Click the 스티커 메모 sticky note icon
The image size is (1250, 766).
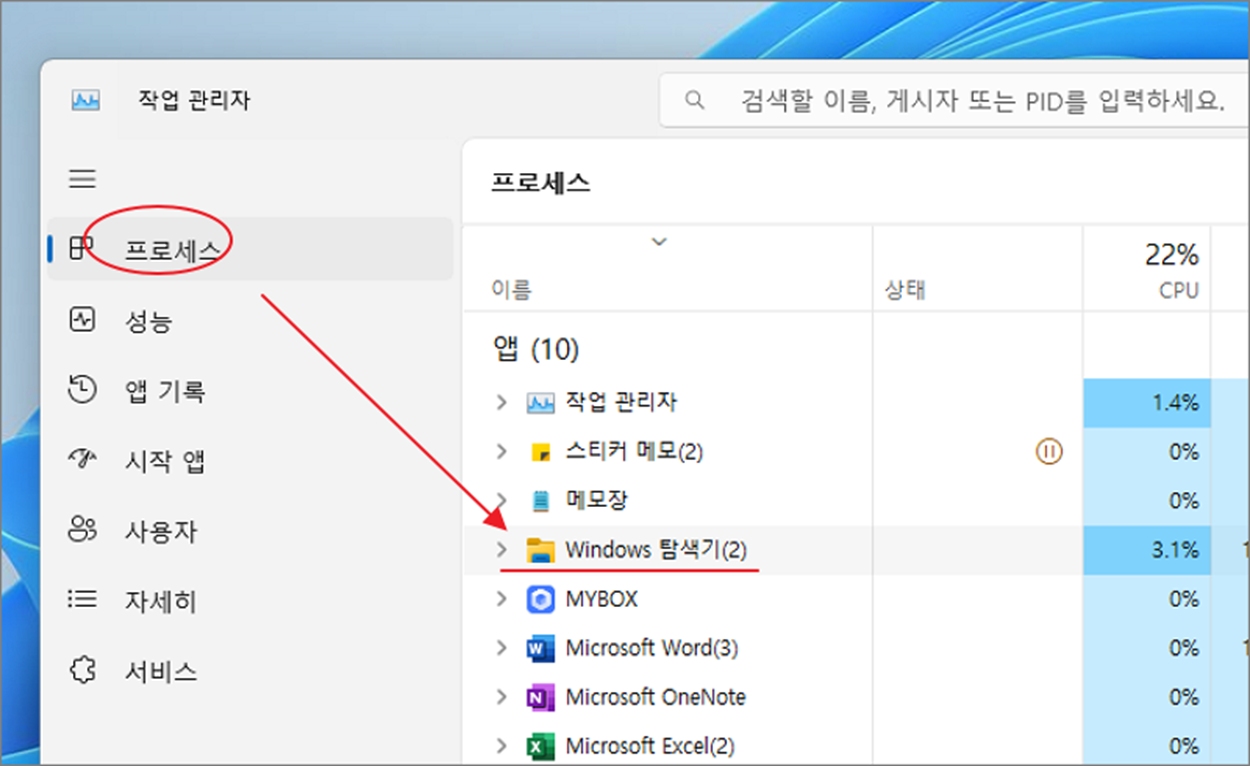(540, 452)
